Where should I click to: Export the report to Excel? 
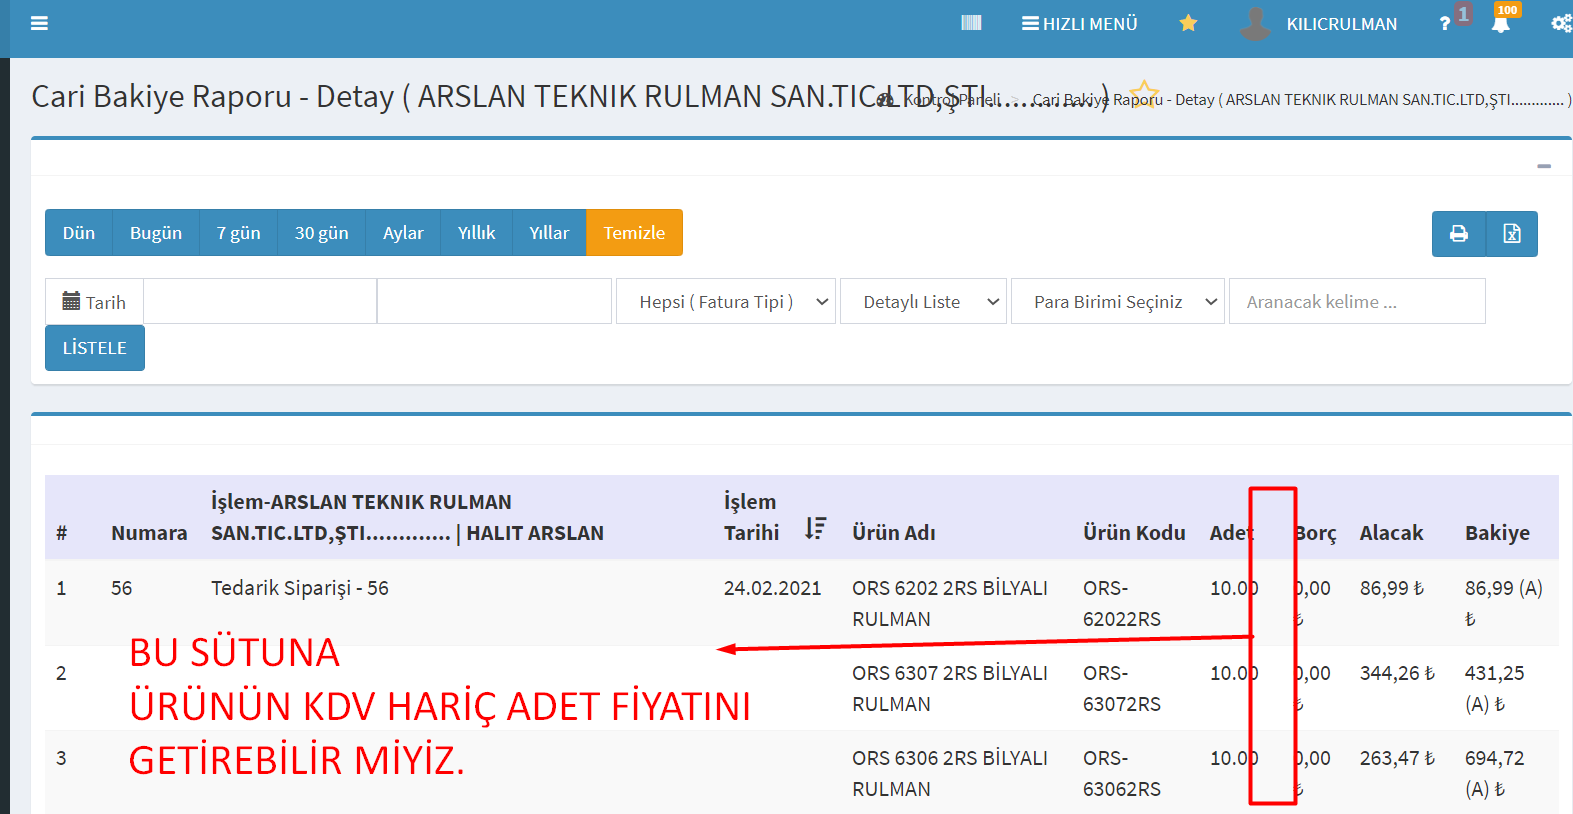(x=1512, y=234)
